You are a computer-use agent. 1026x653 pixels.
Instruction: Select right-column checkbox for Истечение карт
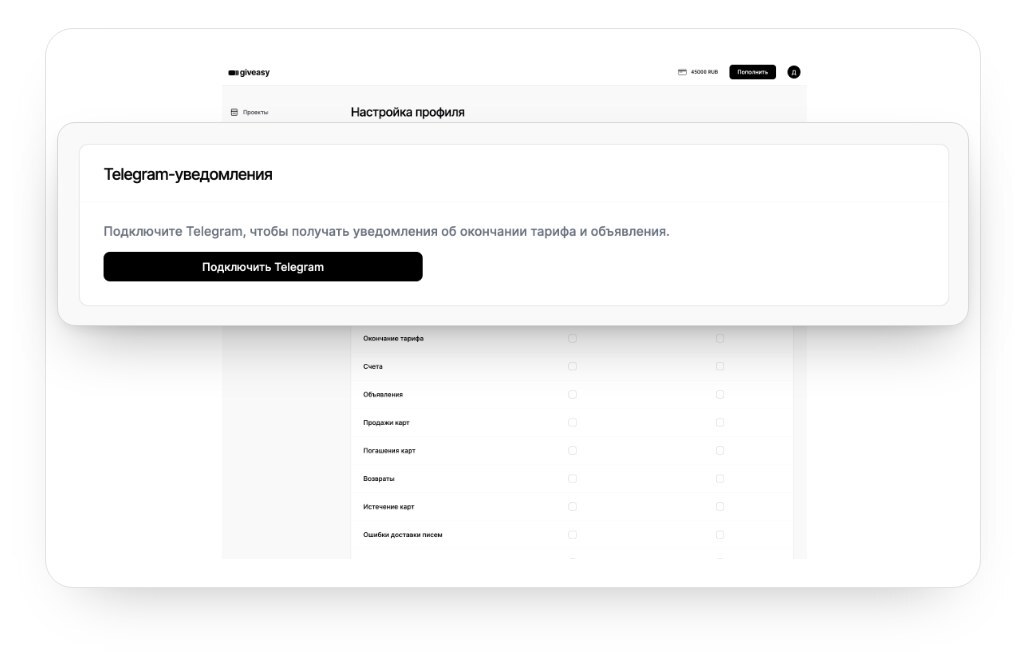click(x=720, y=506)
